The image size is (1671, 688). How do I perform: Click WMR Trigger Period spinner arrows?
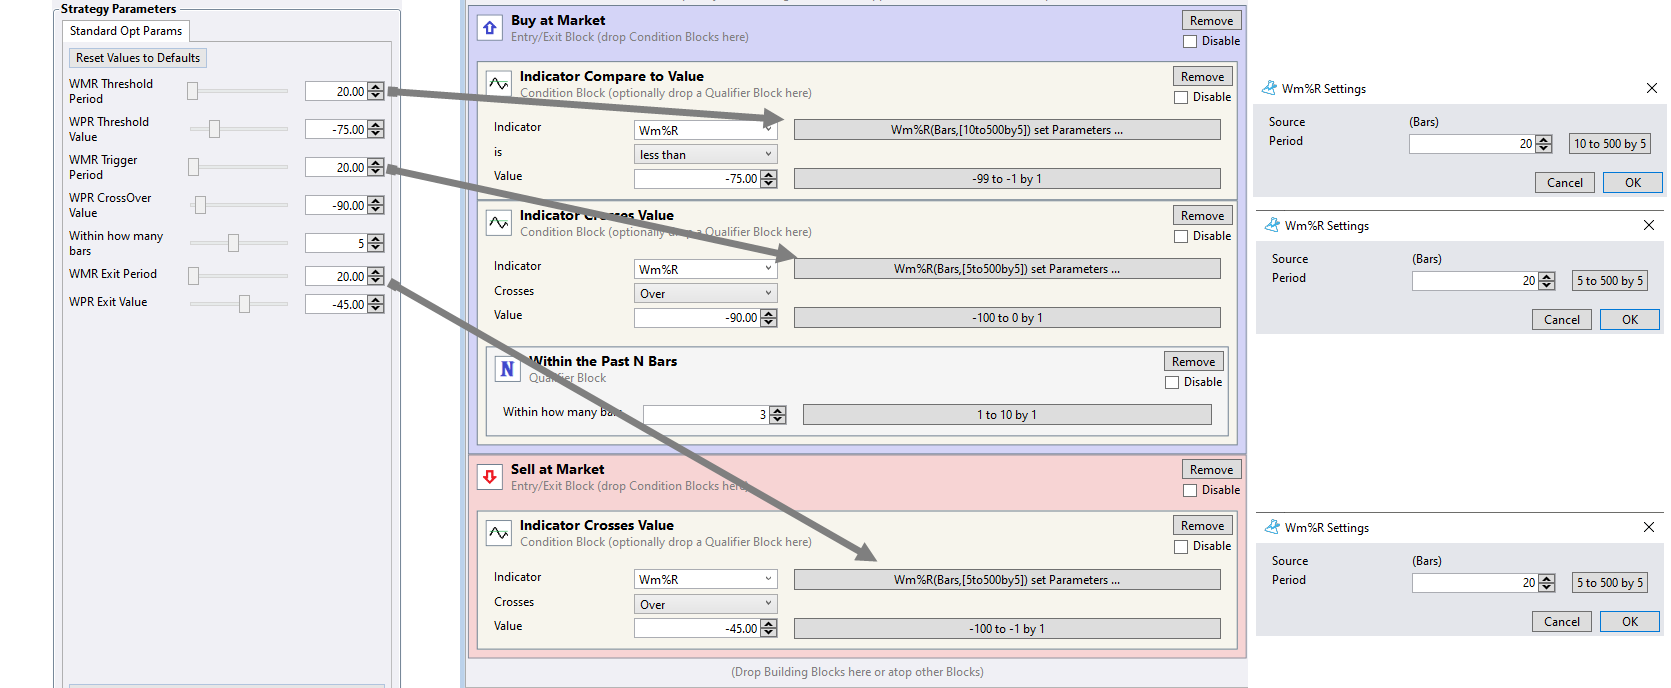point(375,167)
